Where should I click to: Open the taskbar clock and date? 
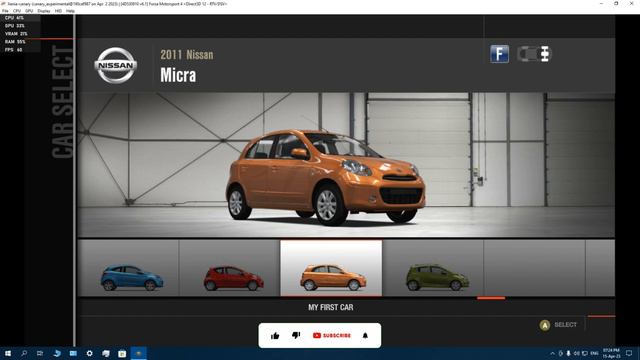tap(611, 353)
